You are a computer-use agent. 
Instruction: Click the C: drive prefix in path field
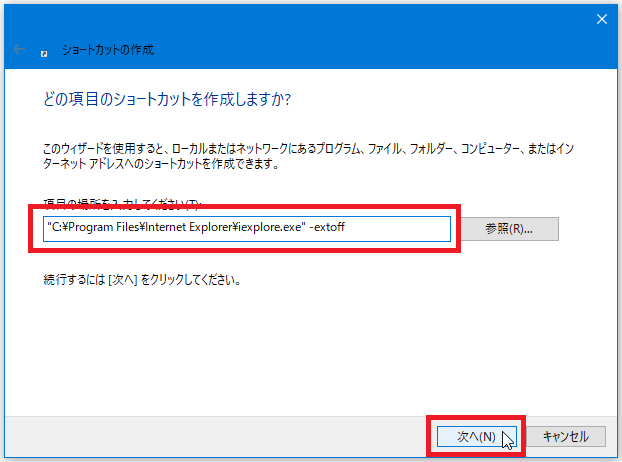(56, 228)
